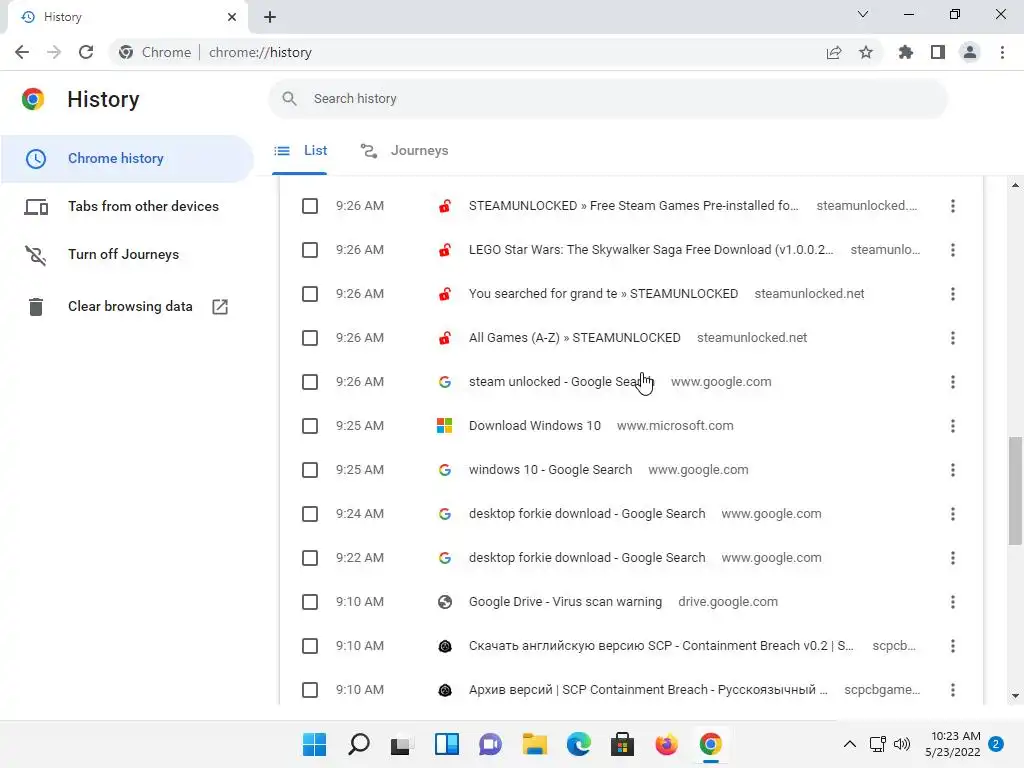This screenshot has height=768, width=1024.
Task: Open Google Drive - Virus scan warning link
Action: coord(566,601)
